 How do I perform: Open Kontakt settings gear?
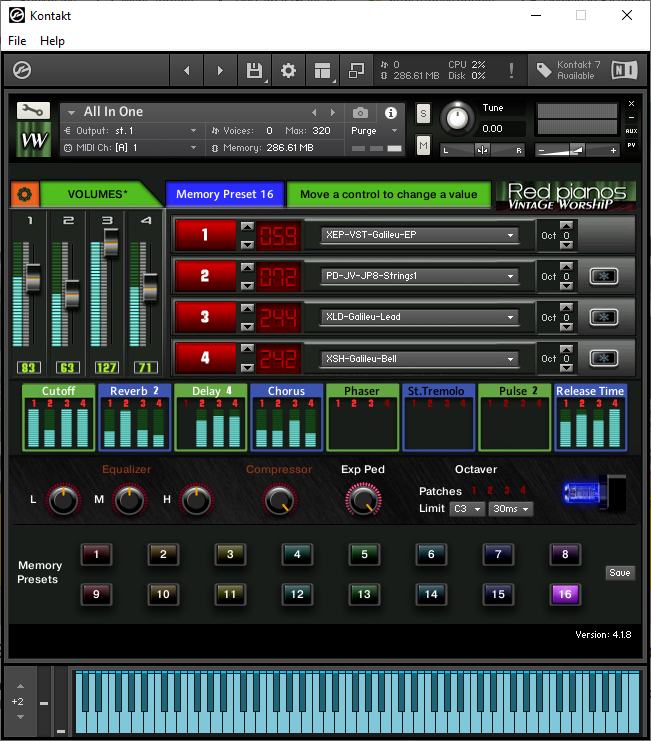pyautogui.click(x=288, y=70)
